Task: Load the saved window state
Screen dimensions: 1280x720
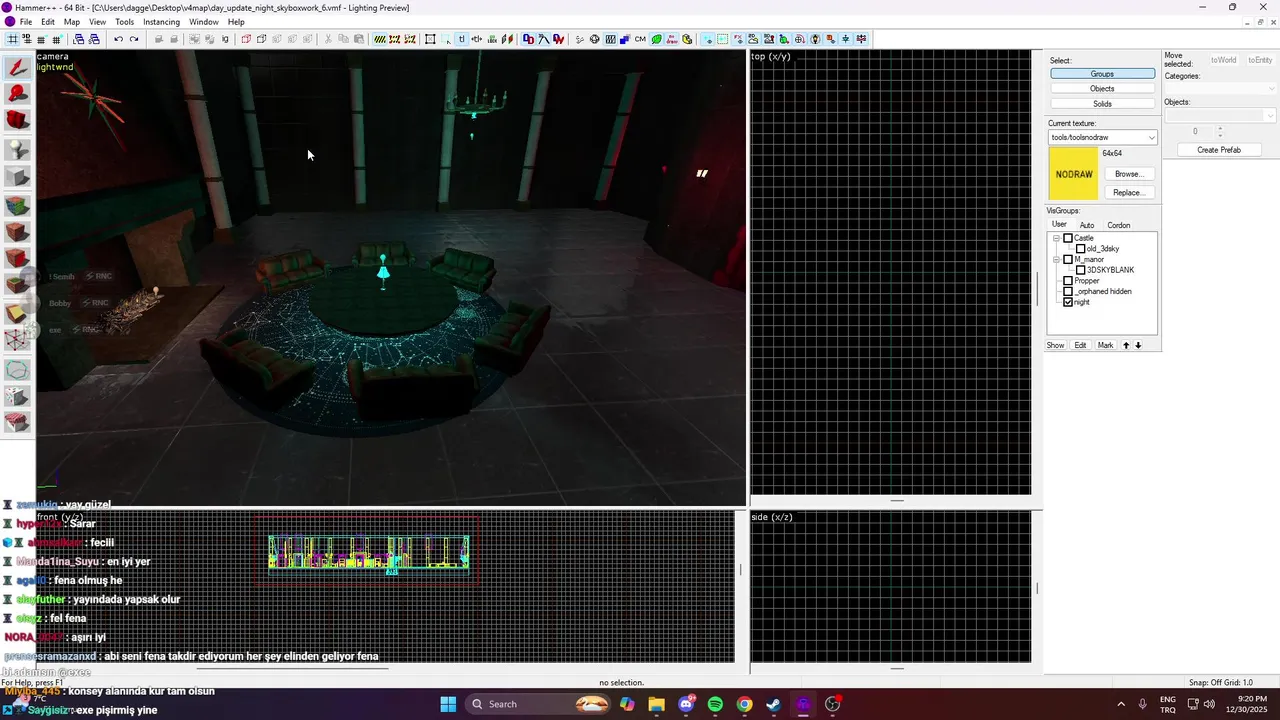Action: click(x=78, y=39)
